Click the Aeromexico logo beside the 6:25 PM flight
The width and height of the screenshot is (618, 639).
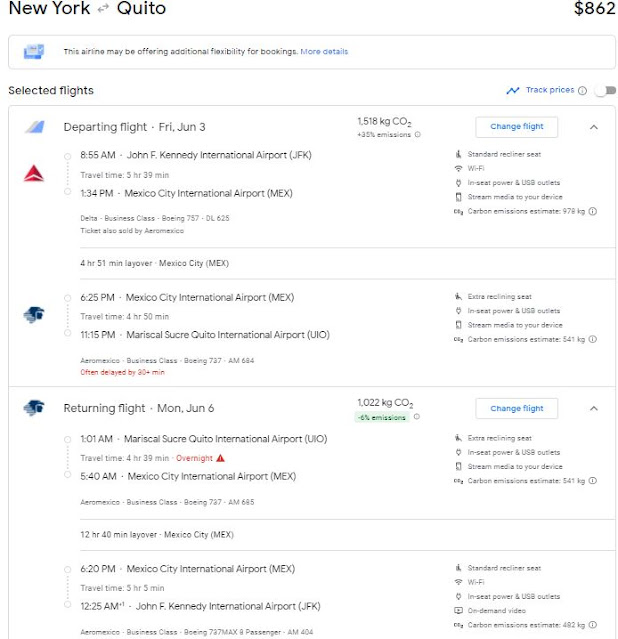click(x=33, y=315)
